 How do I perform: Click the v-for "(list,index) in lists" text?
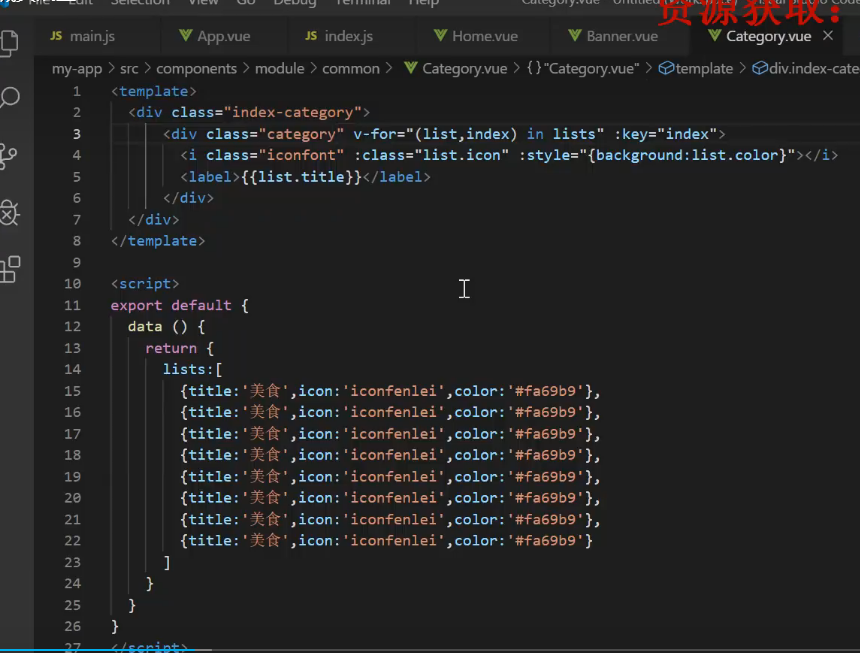pos(478,134)
